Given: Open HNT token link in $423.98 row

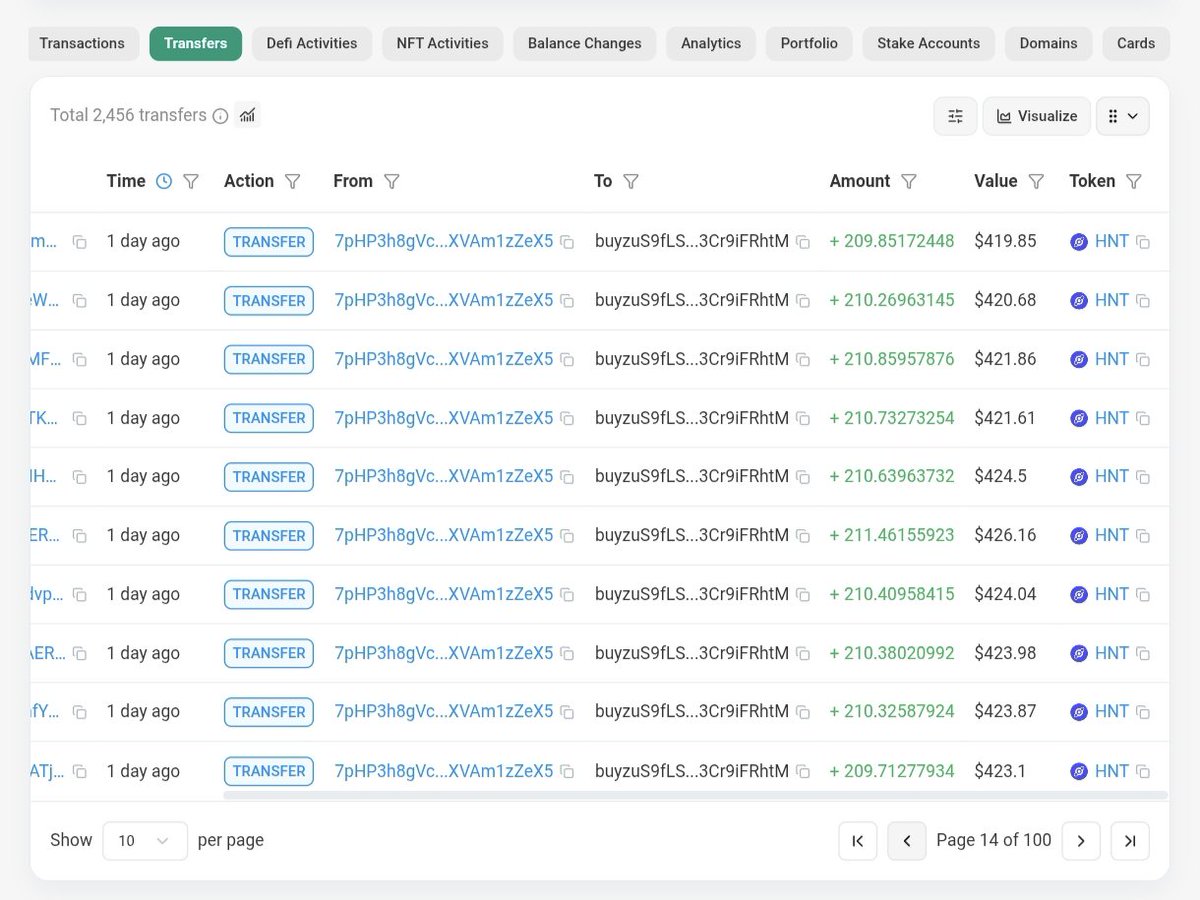Looking at the screenshot, I should pos(1112,653).
